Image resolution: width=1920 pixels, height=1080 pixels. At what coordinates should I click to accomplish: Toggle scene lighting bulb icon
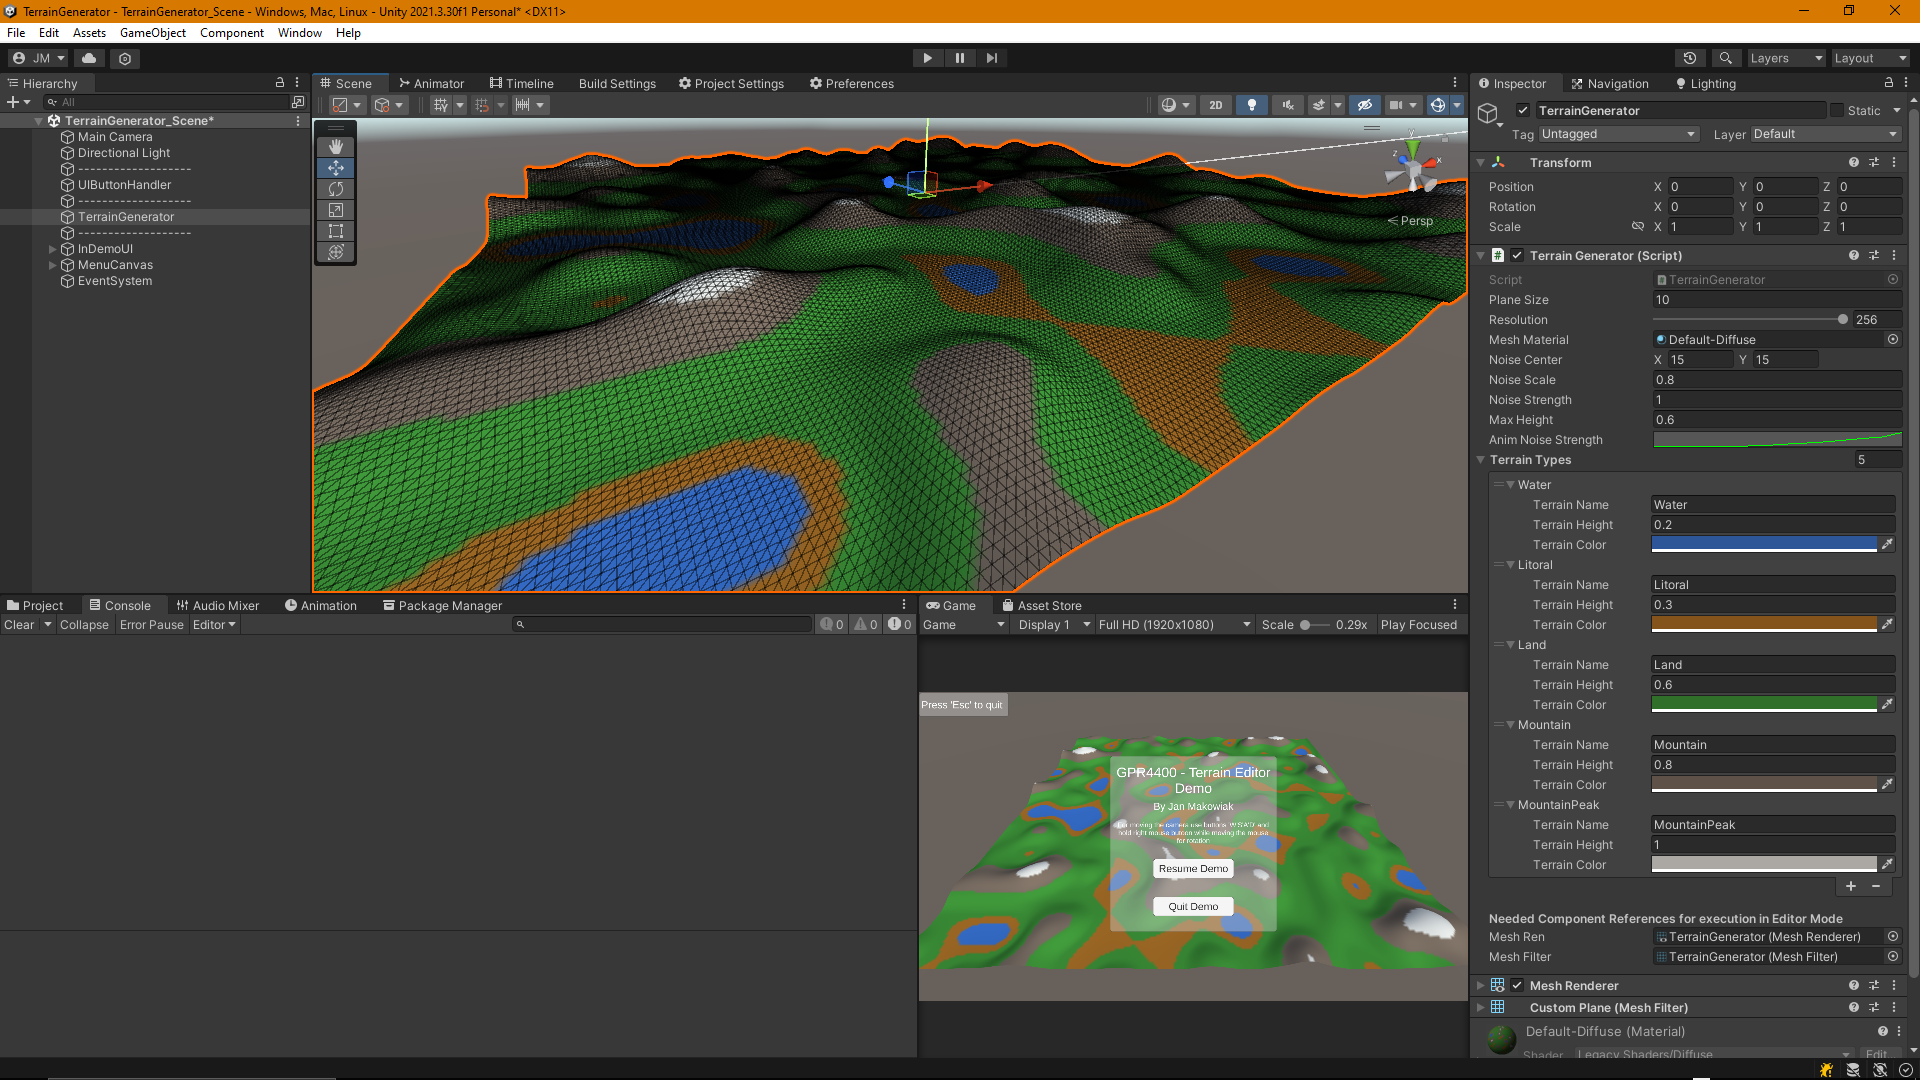click(1251, 105)
